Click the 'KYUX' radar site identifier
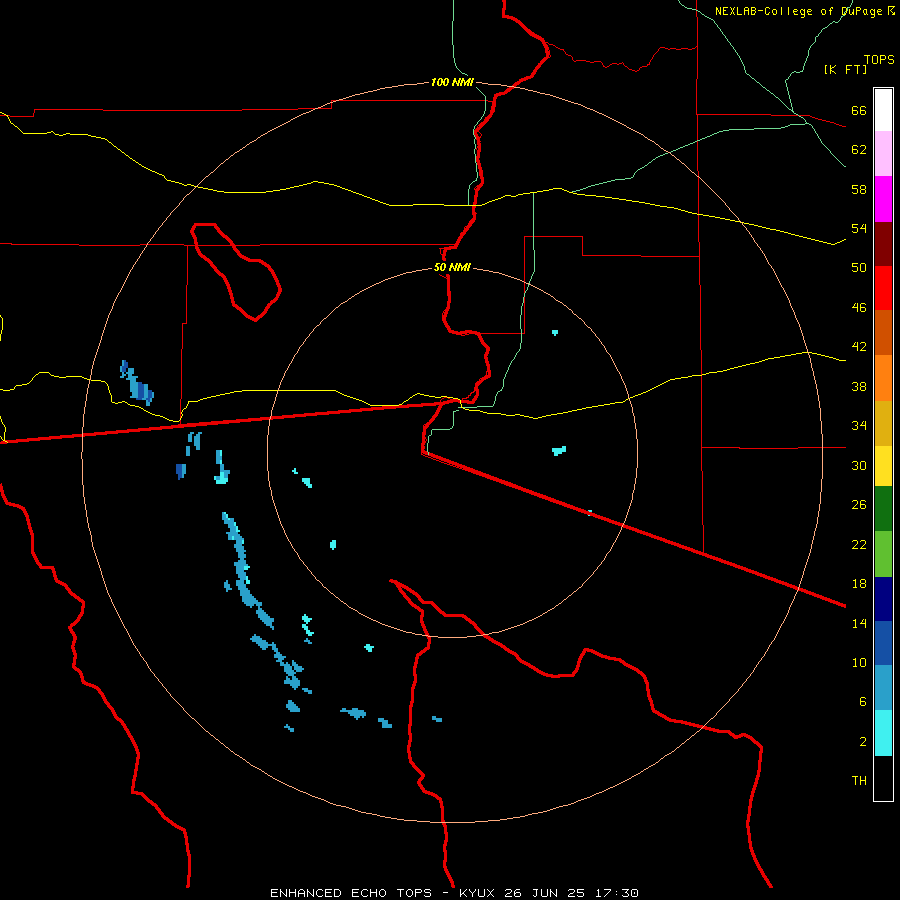 click(476, 893)
